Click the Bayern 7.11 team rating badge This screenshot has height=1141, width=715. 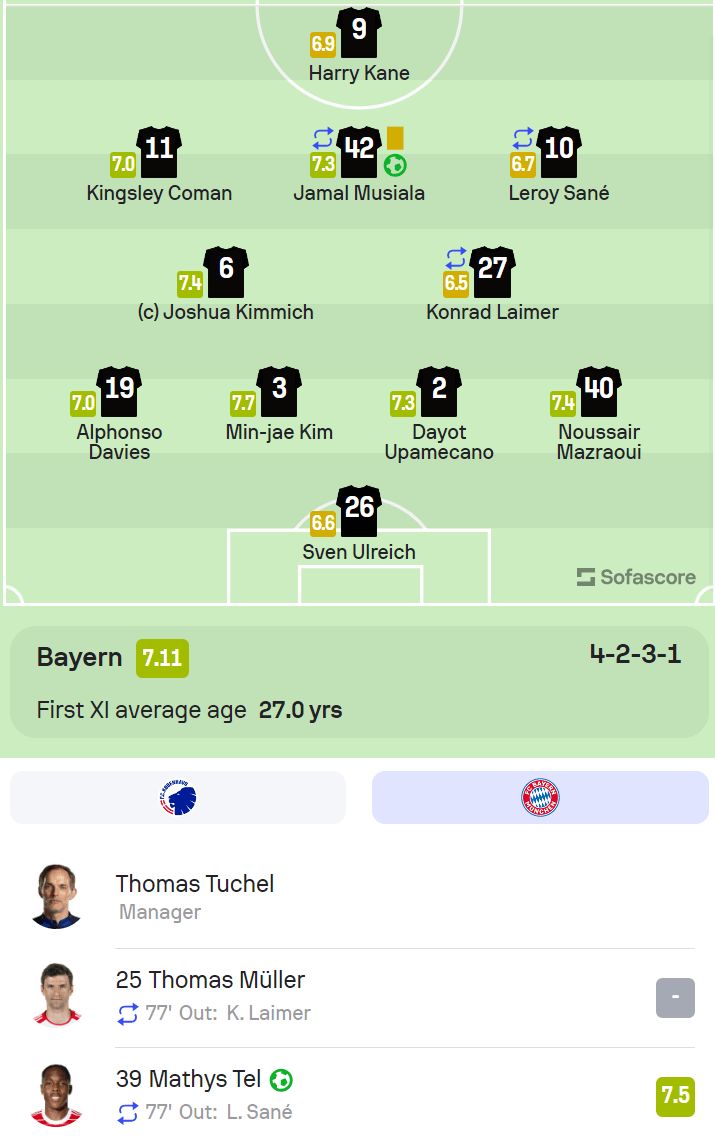pos(162,659)
